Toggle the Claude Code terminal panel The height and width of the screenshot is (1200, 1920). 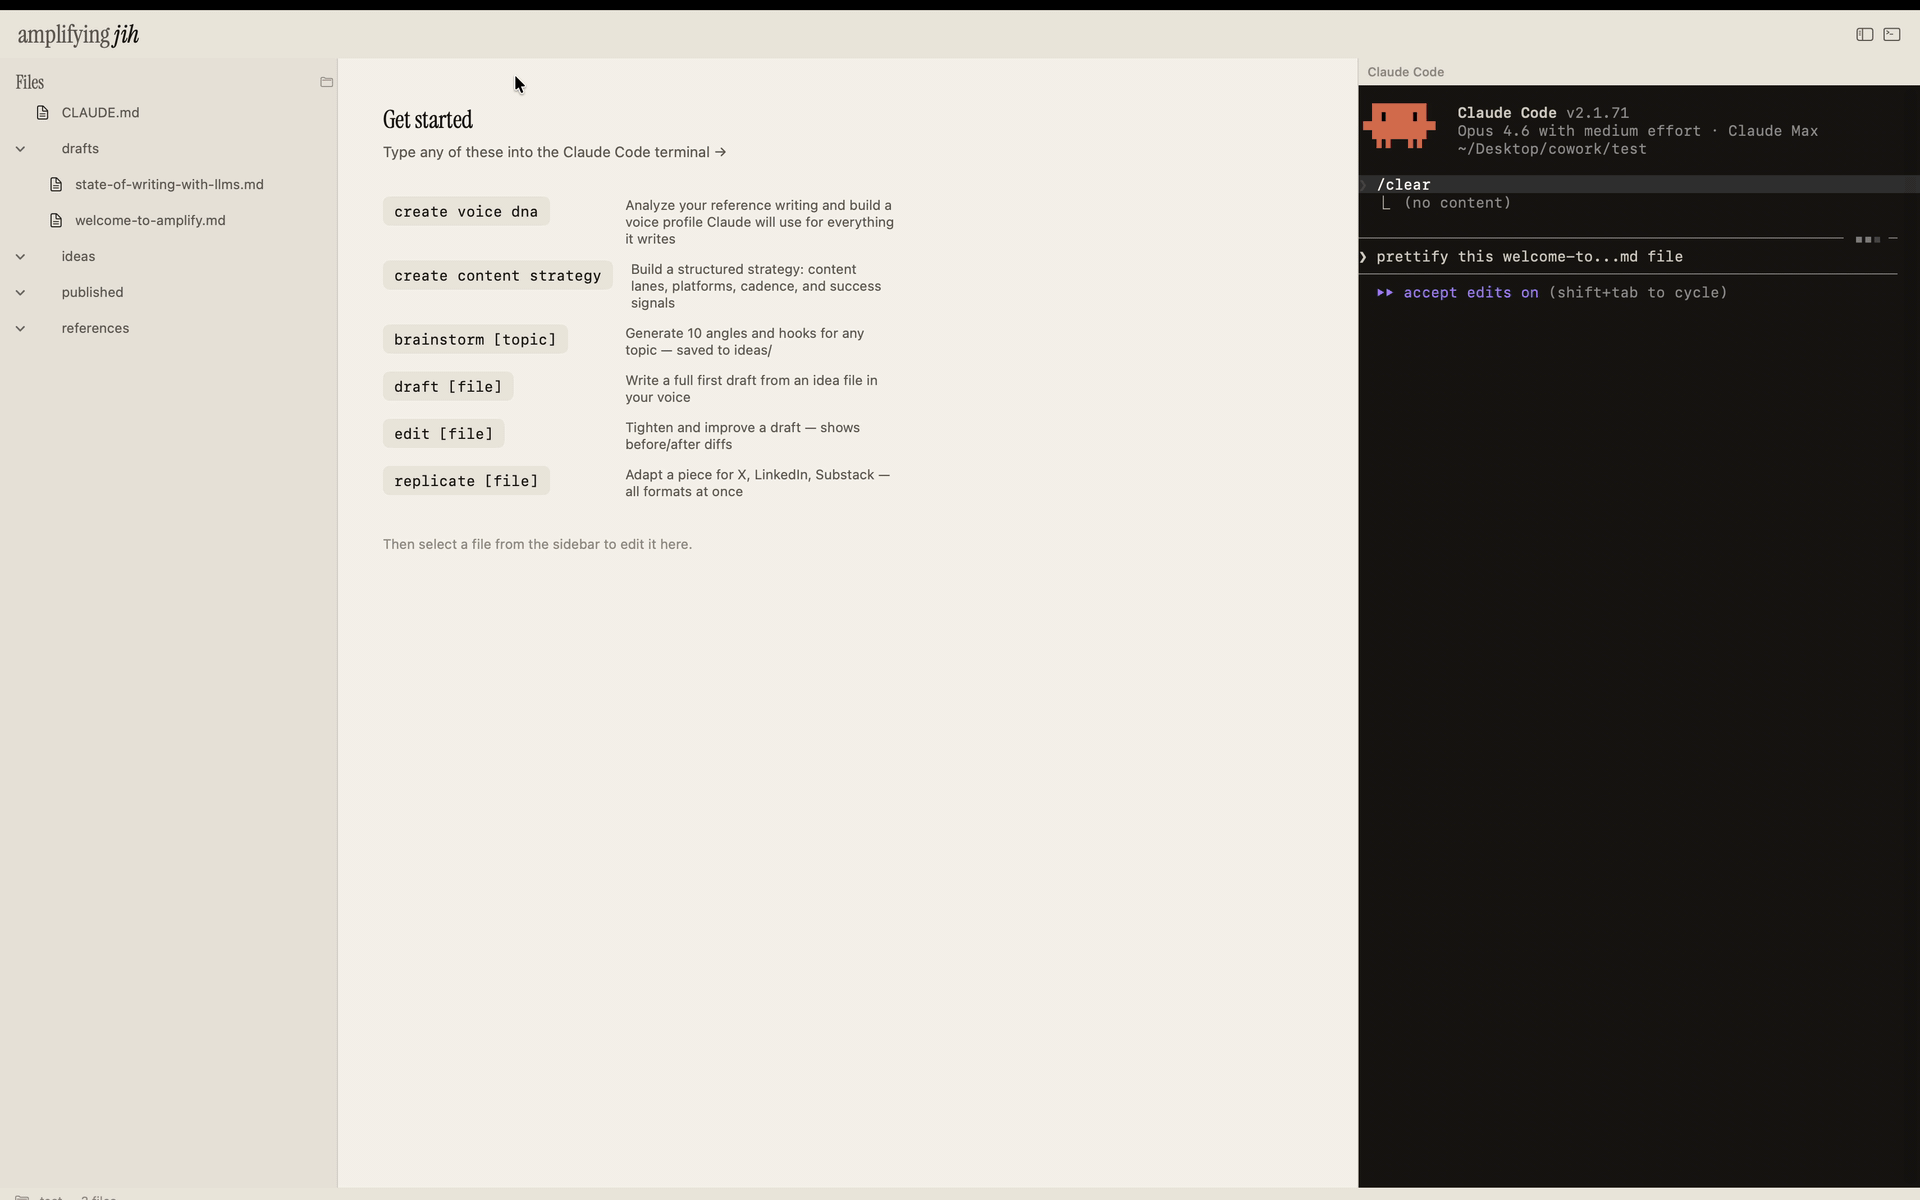[1894, 34]
